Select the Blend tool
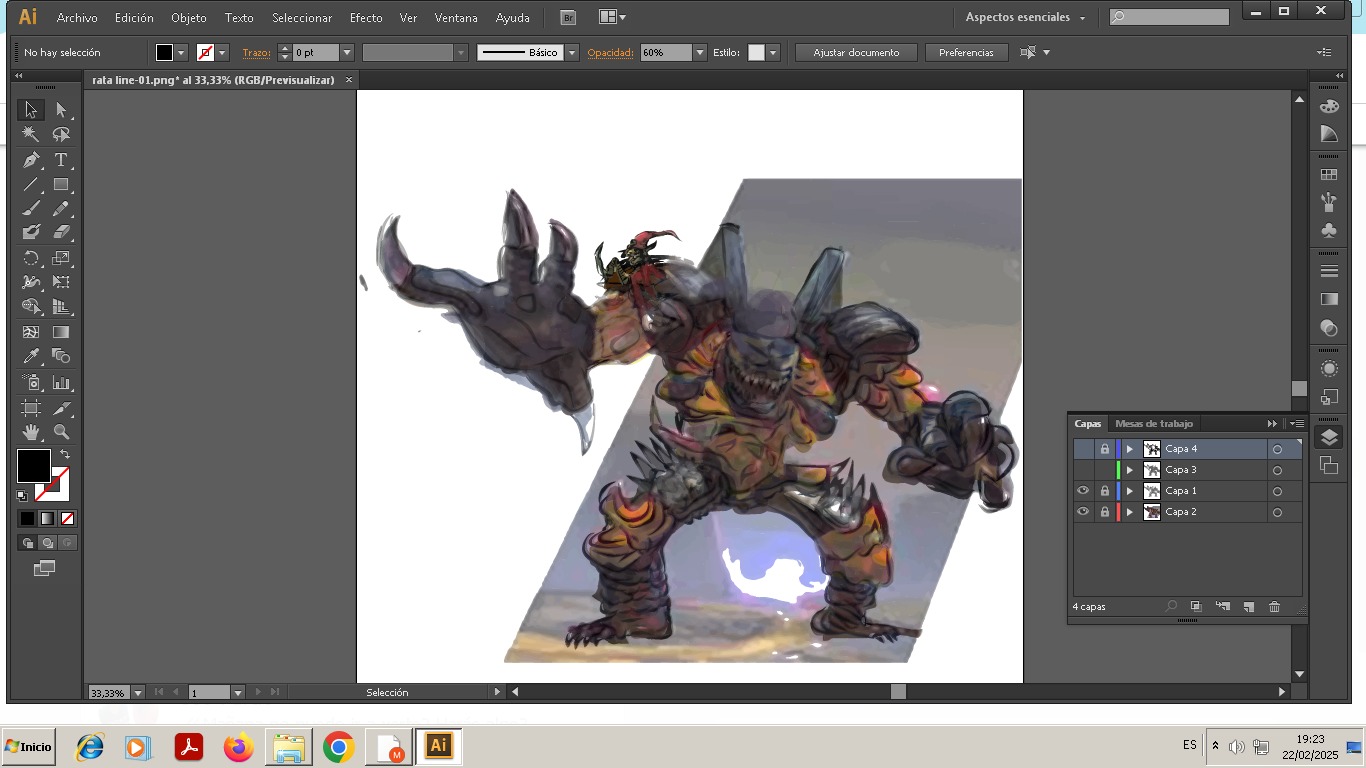The height and width of the screenshot is (768, 1366). [61, 356]
